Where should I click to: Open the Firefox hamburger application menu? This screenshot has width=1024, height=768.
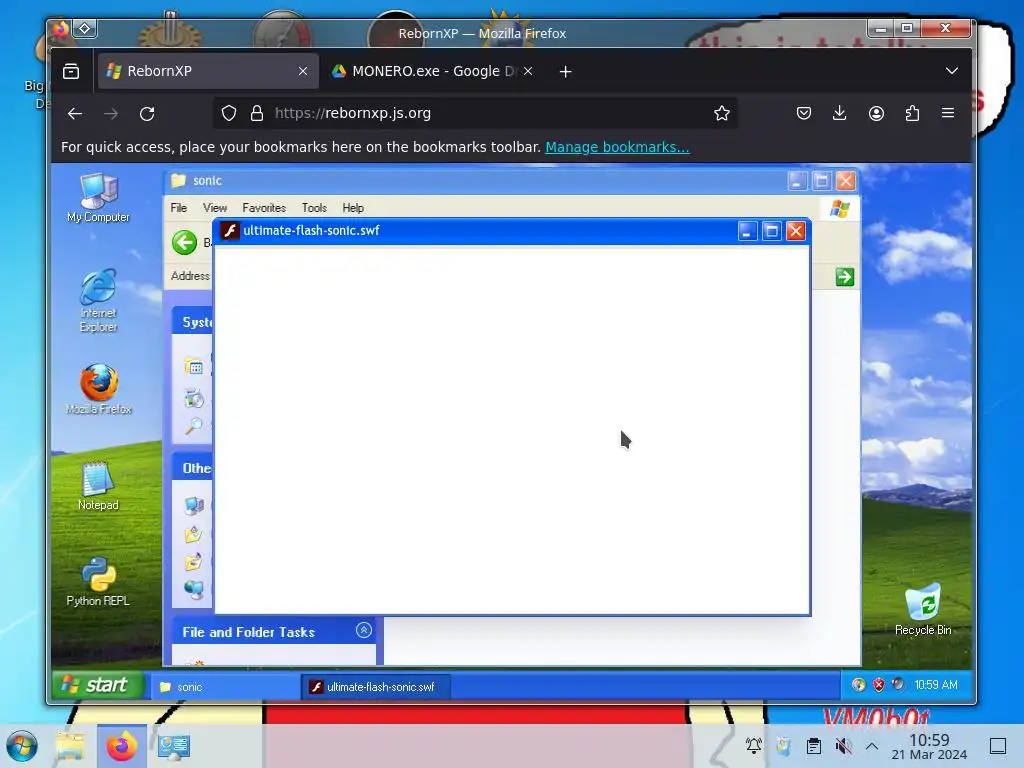[x=948, y=114]
